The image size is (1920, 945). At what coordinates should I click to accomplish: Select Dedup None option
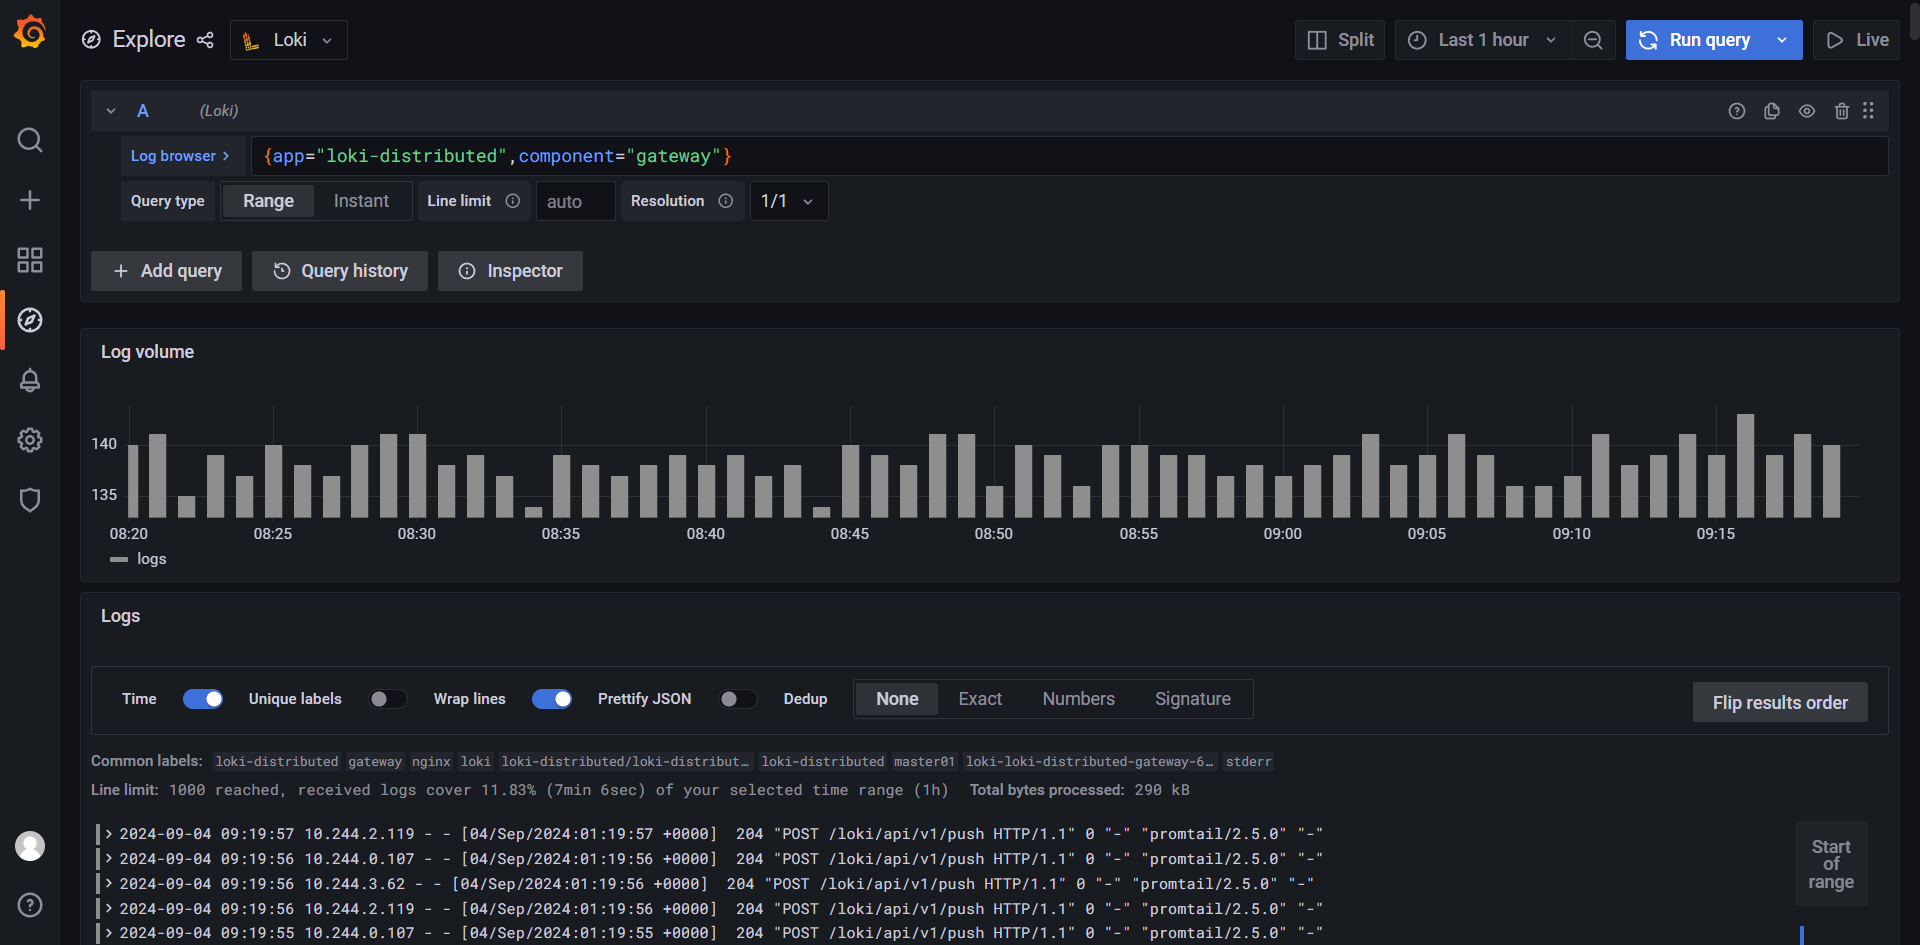click(x=897, y=699)
